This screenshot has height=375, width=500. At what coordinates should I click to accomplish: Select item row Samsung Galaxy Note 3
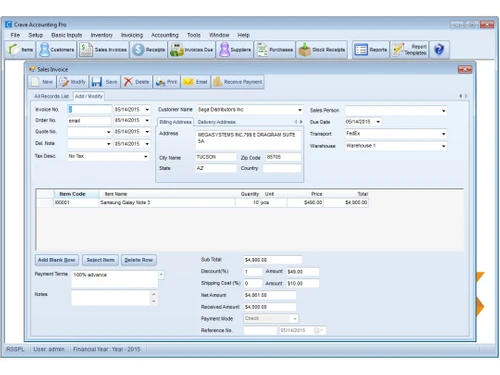203,202
